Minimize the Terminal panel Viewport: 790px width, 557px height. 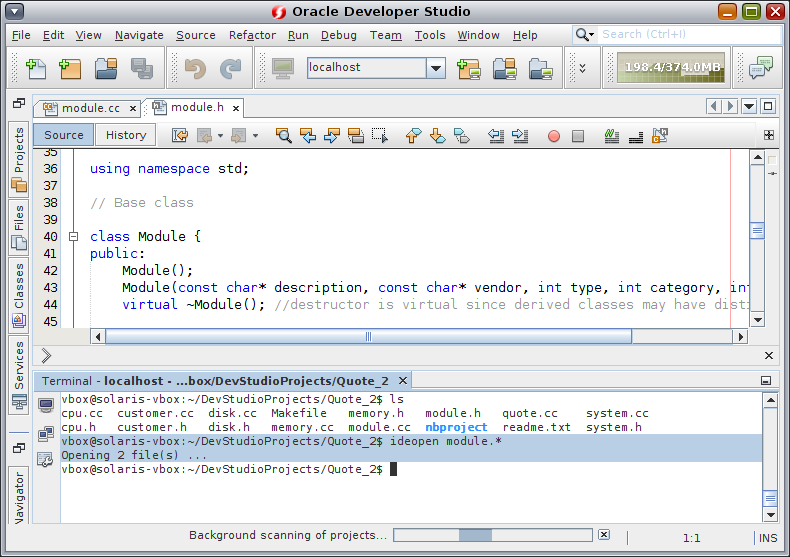(766, 381)
